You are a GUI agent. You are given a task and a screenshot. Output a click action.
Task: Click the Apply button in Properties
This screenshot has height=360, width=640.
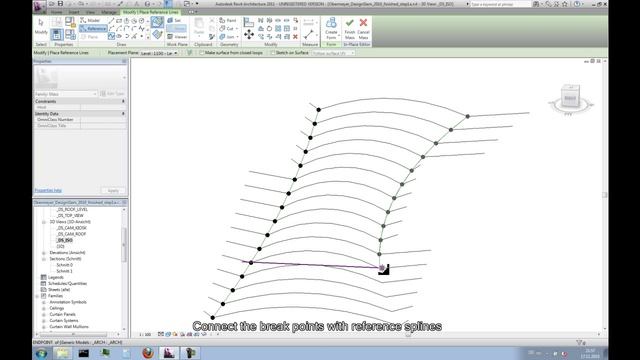(x=113, y=191)
